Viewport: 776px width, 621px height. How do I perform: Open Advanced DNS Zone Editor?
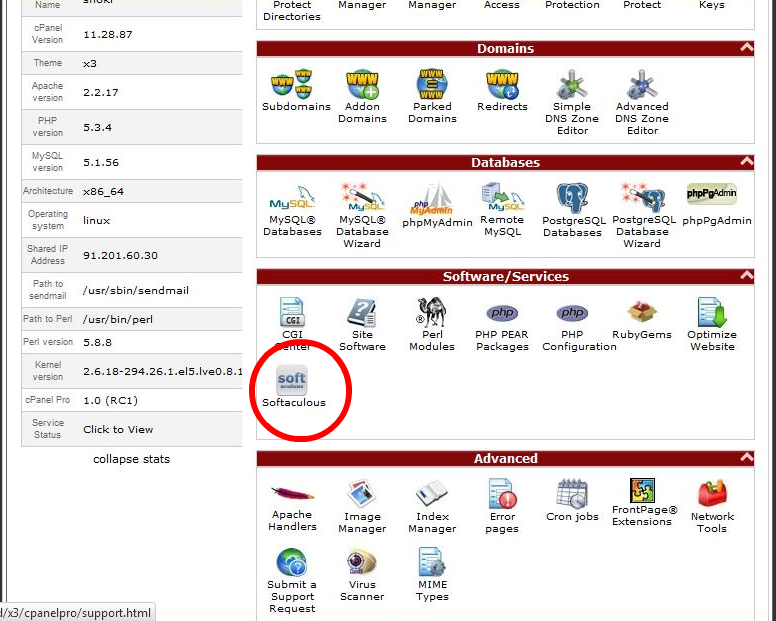point(642,102)
